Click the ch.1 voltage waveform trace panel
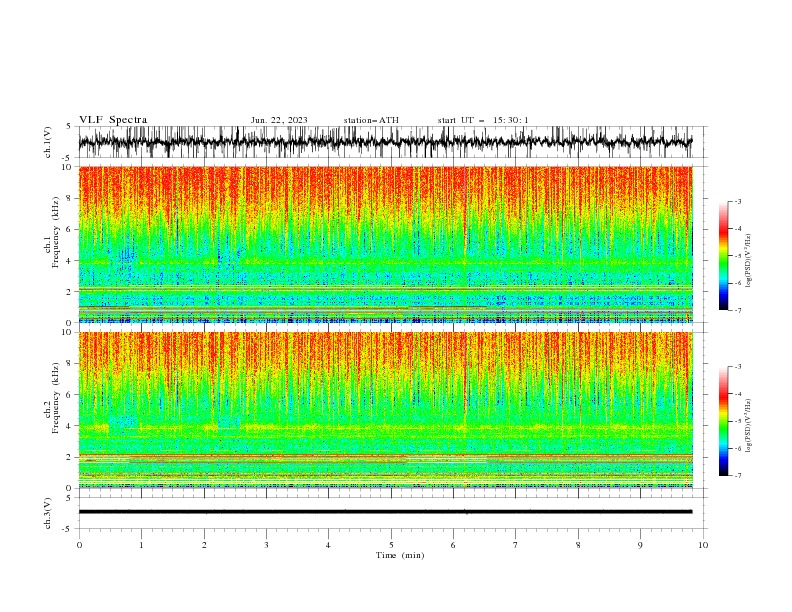The image size is (792, 612). pos(385,142)
